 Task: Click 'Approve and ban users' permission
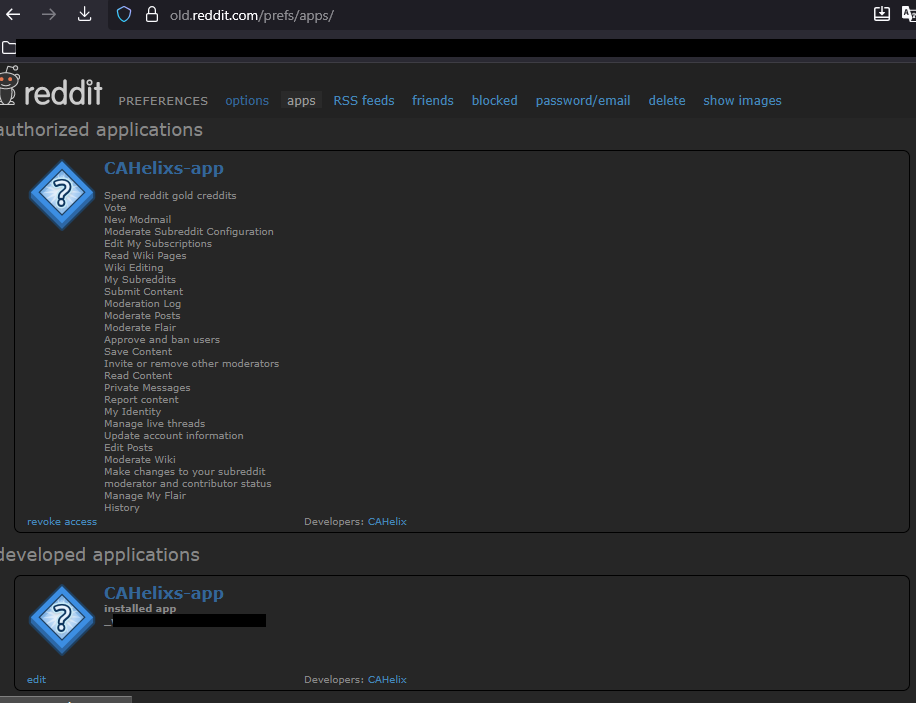(x=162, y=340)
